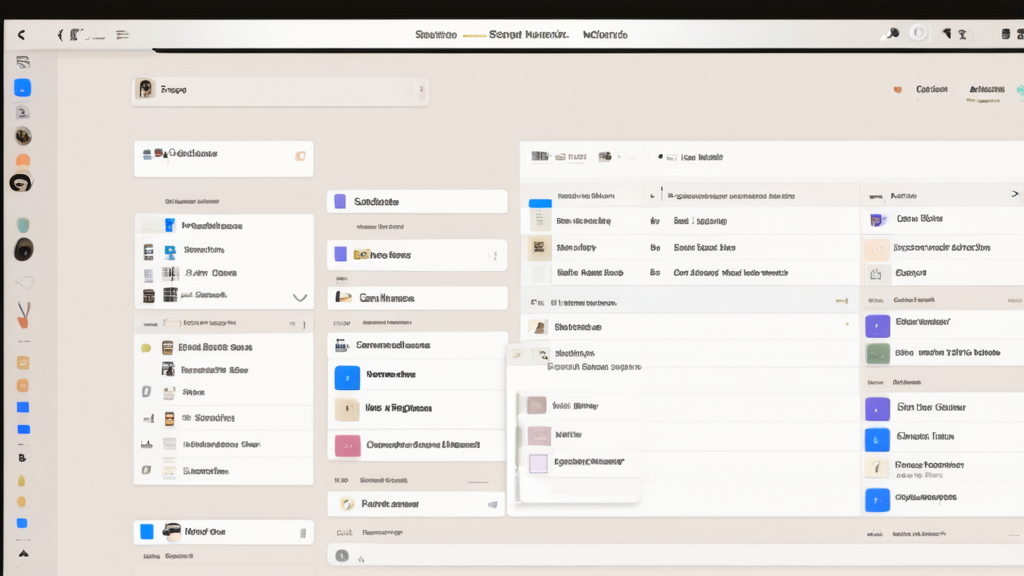
Task: Toggle the round switch beside the search icon
Action: point(918,34)
